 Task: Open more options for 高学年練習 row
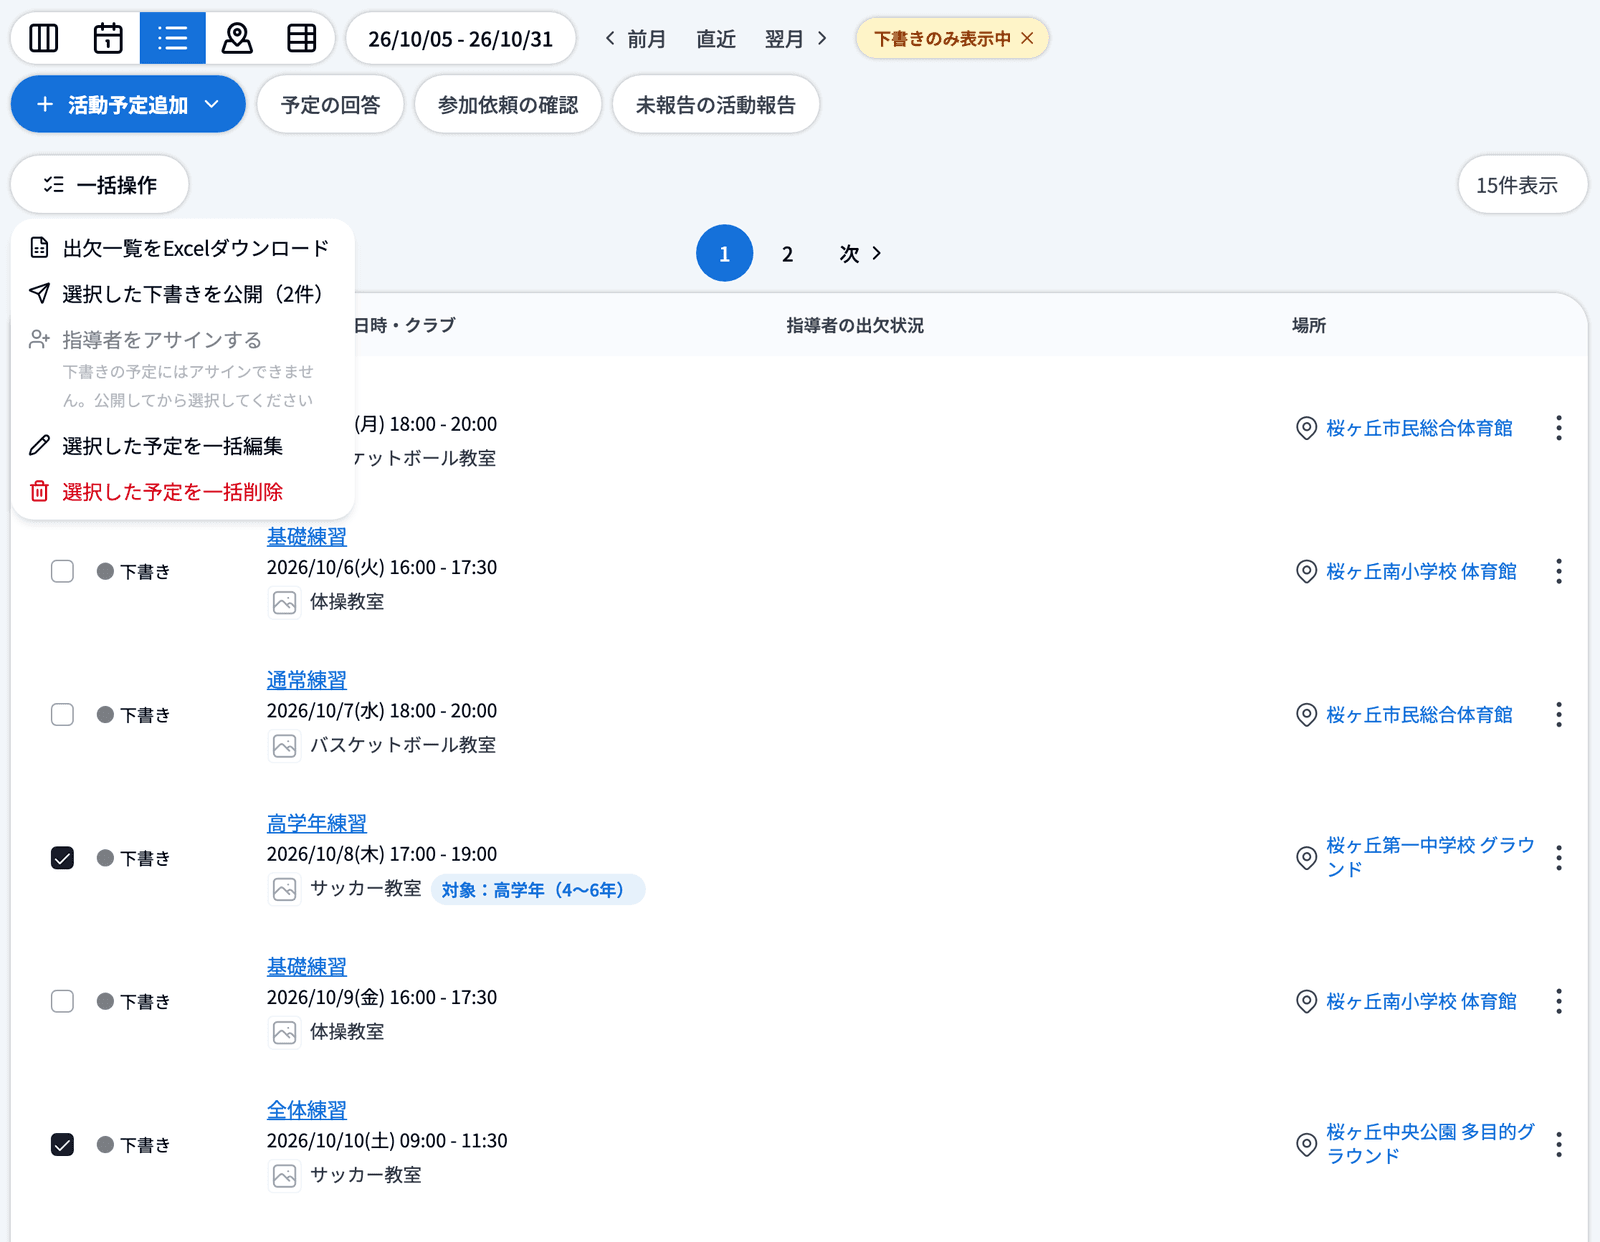tap(1559, 858)
